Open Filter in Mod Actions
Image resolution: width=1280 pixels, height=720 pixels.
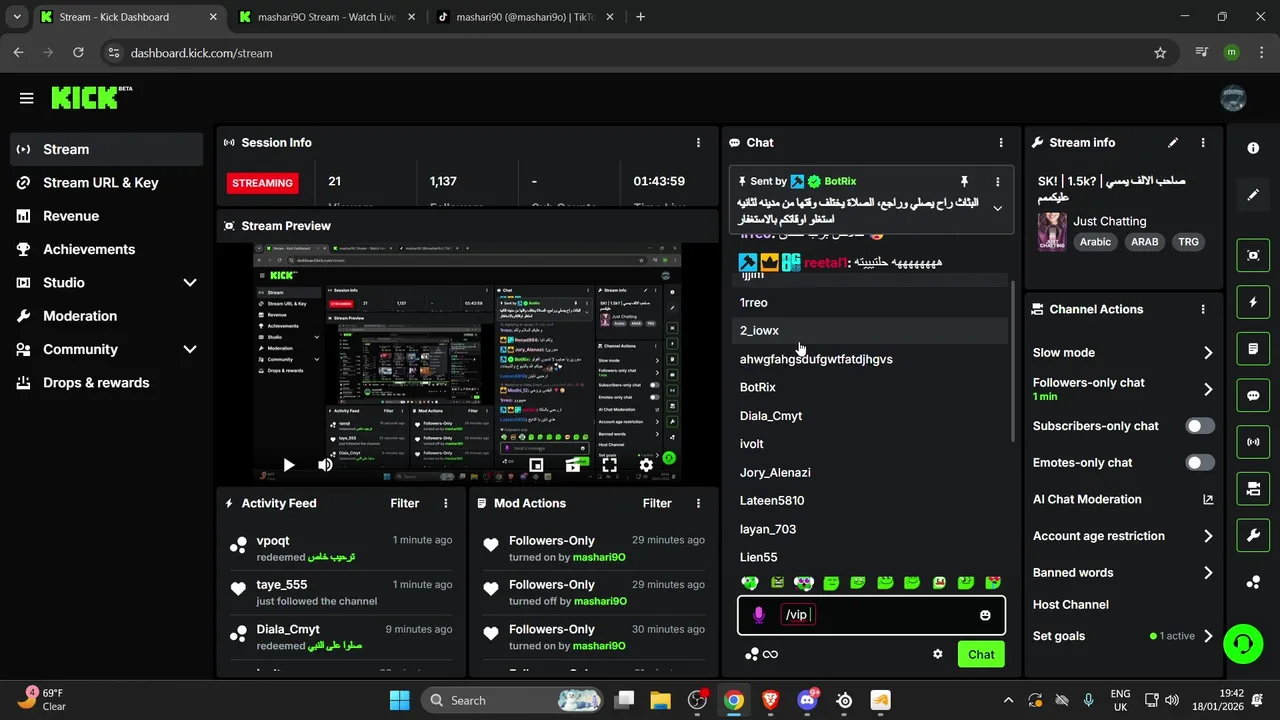tap(657, 503)
